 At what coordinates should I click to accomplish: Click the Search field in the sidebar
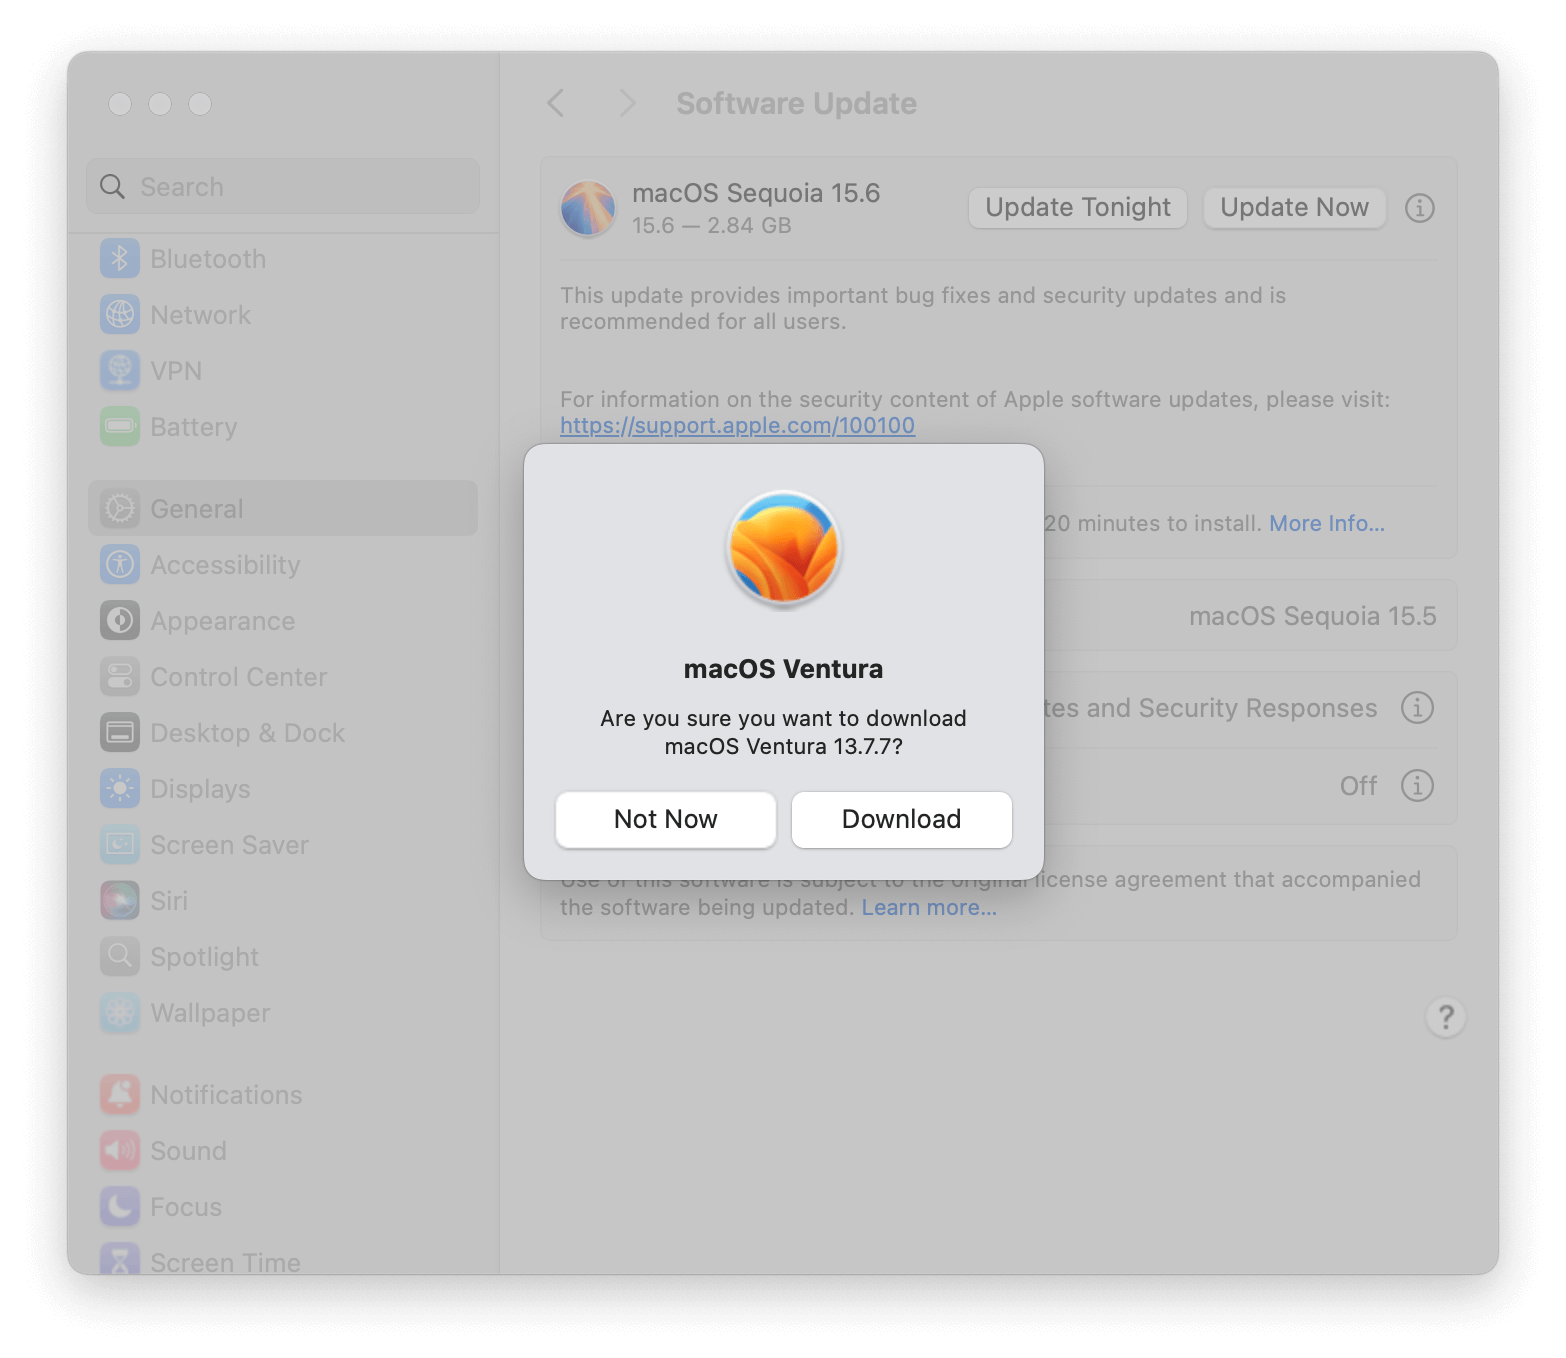[x=282, y=186]
